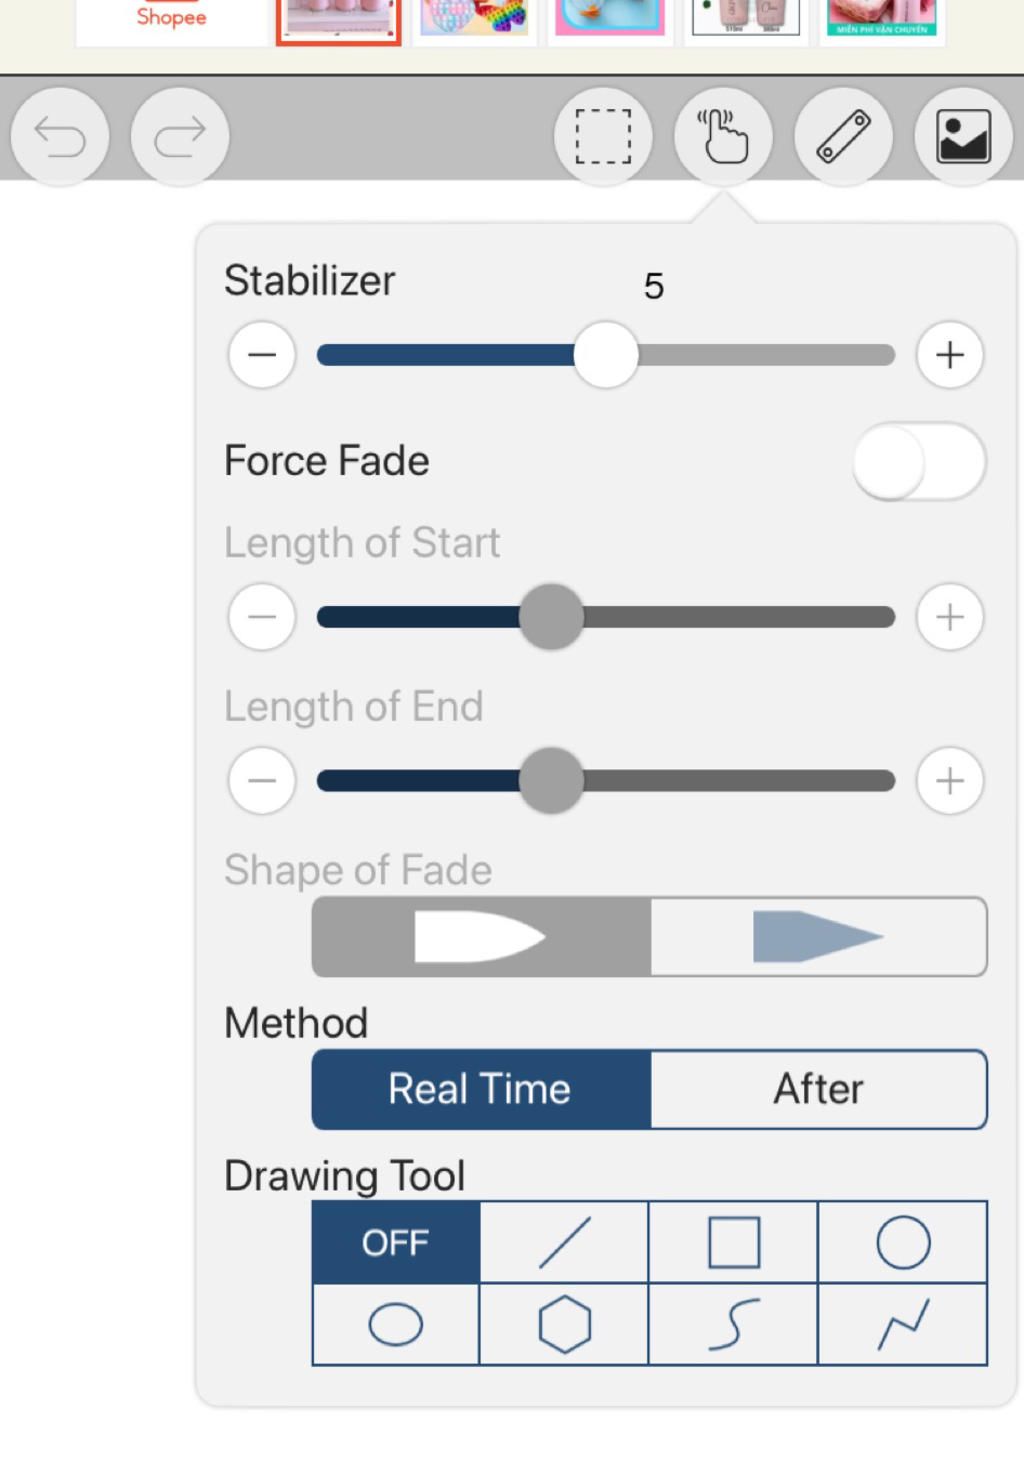Select the straight line drawing tool
The height and width of the screenshot is (1461, 1024).
pos(564,1242)
